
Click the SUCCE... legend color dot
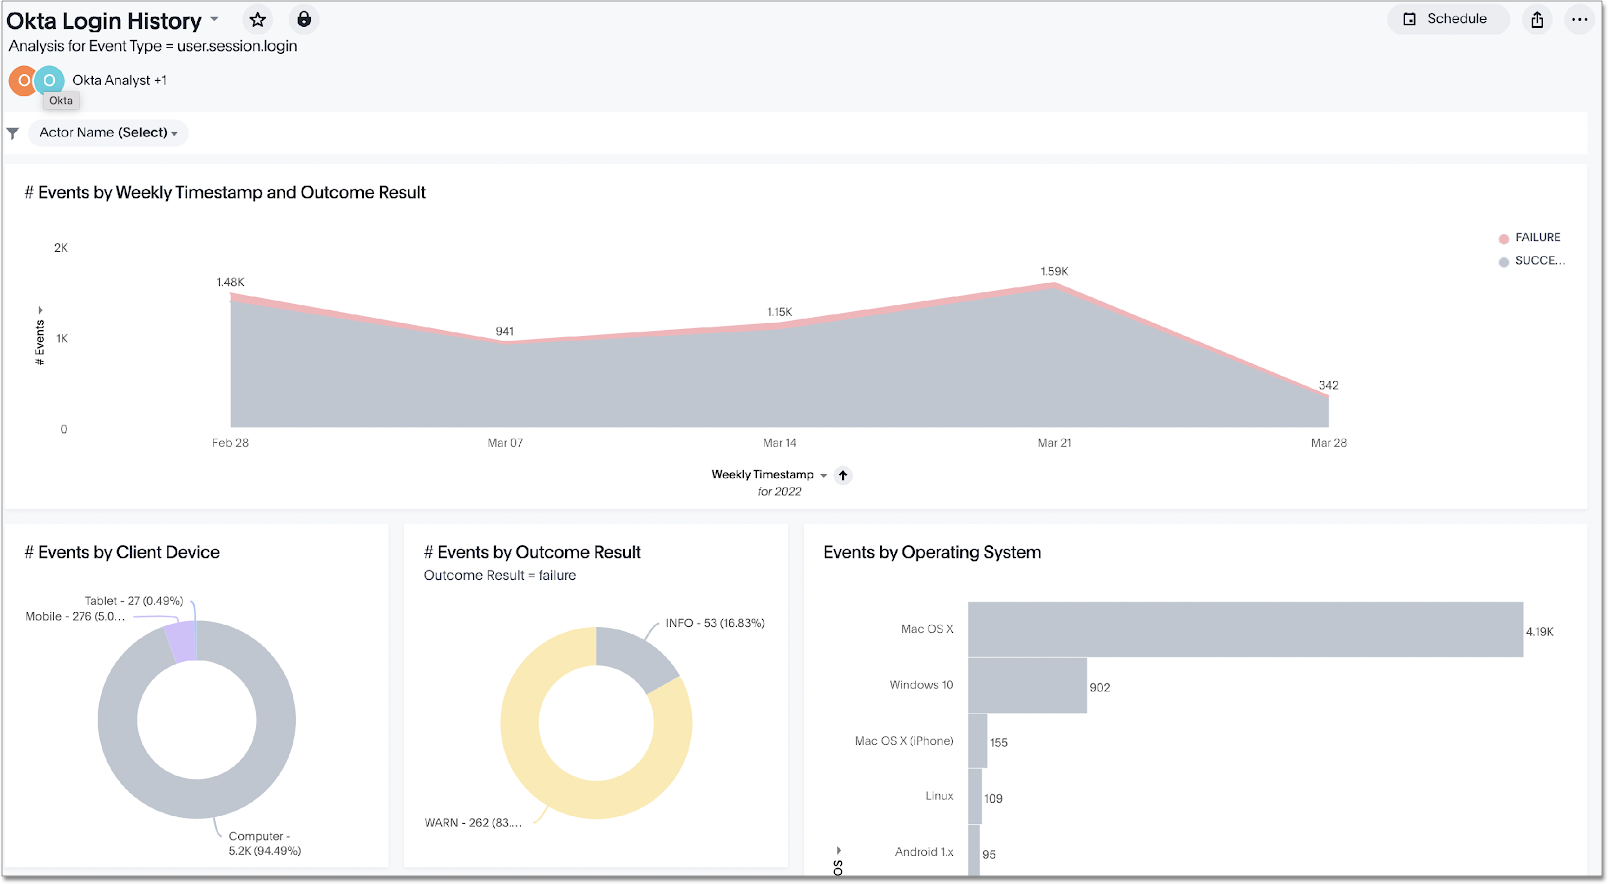coord(1503,262)
